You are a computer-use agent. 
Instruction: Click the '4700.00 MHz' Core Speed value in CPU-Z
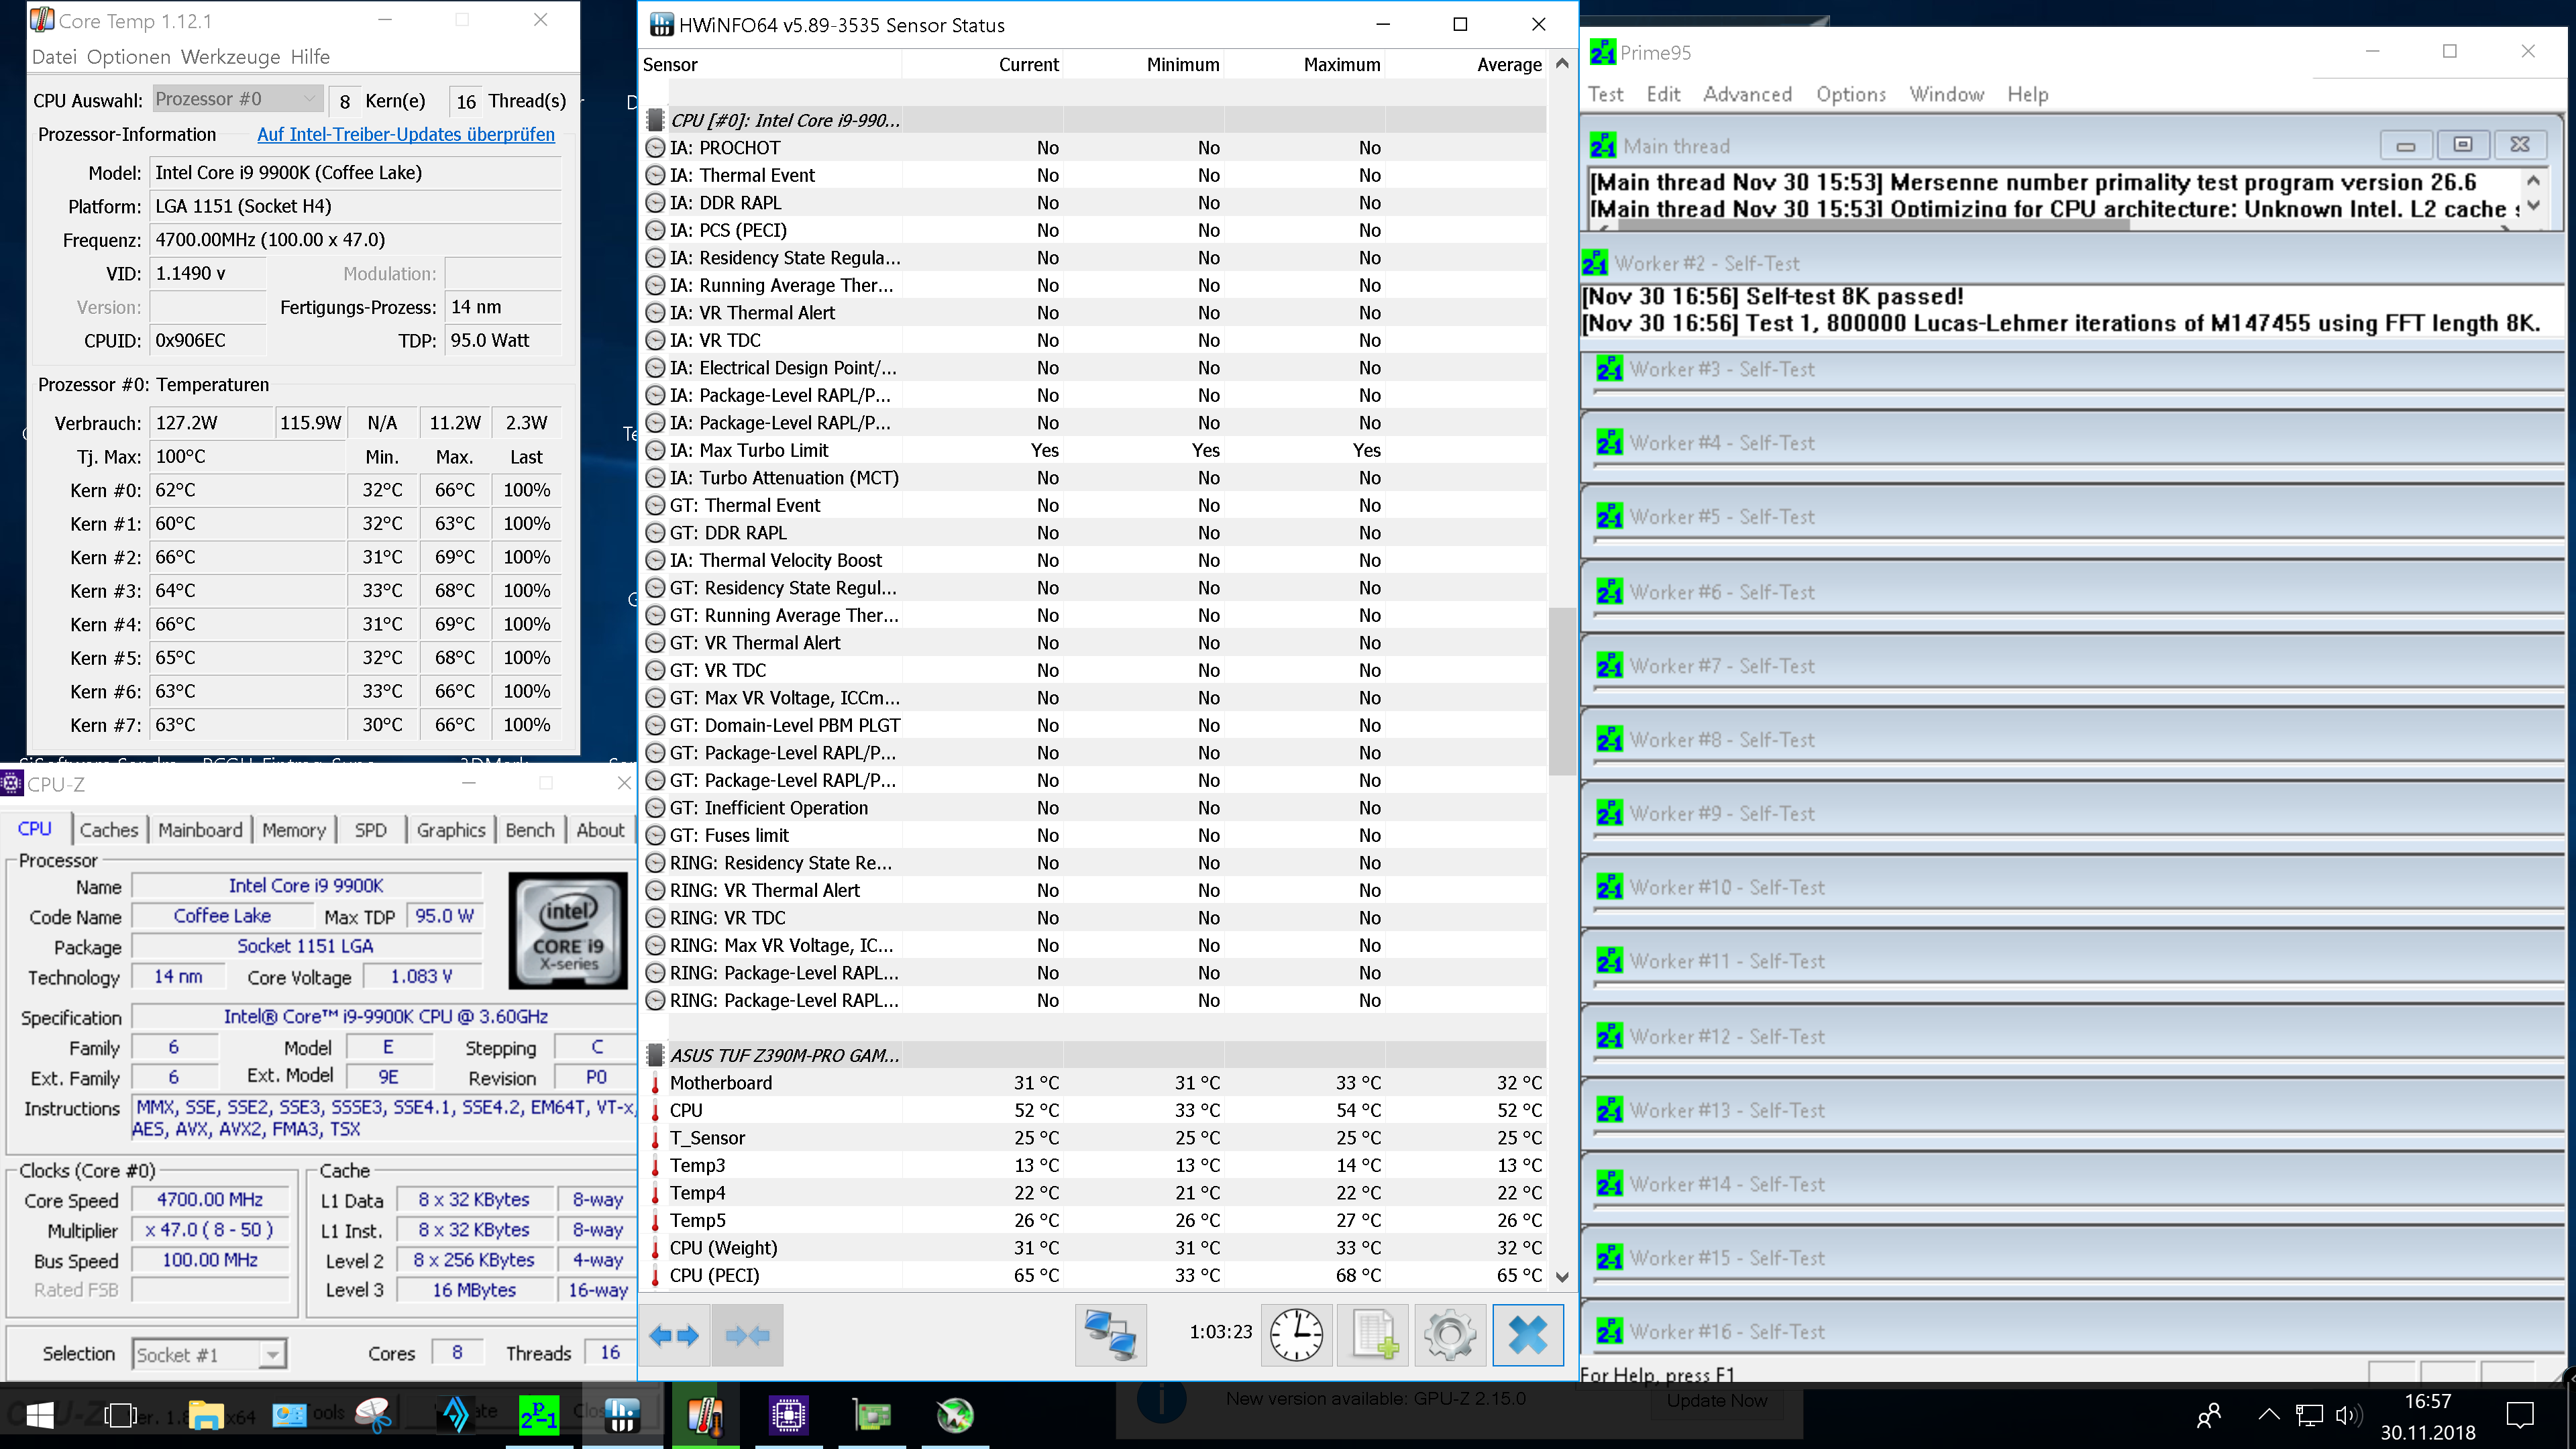(x=210, y=1200)
